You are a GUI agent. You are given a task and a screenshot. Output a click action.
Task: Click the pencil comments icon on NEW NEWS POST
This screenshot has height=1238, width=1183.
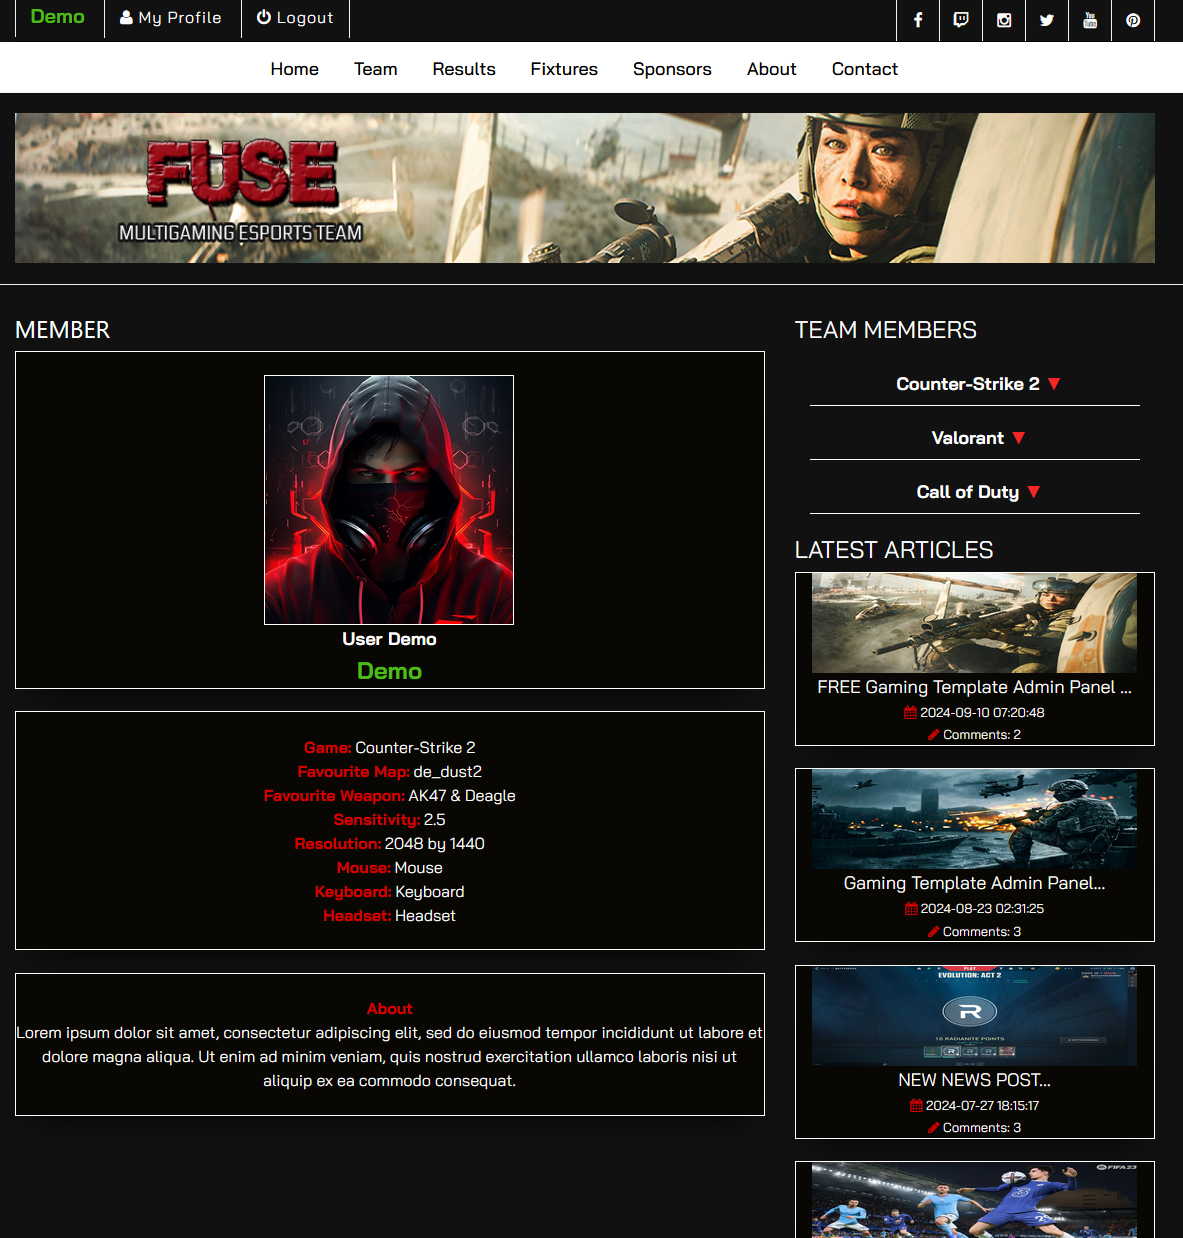(x=933, y=1128)
